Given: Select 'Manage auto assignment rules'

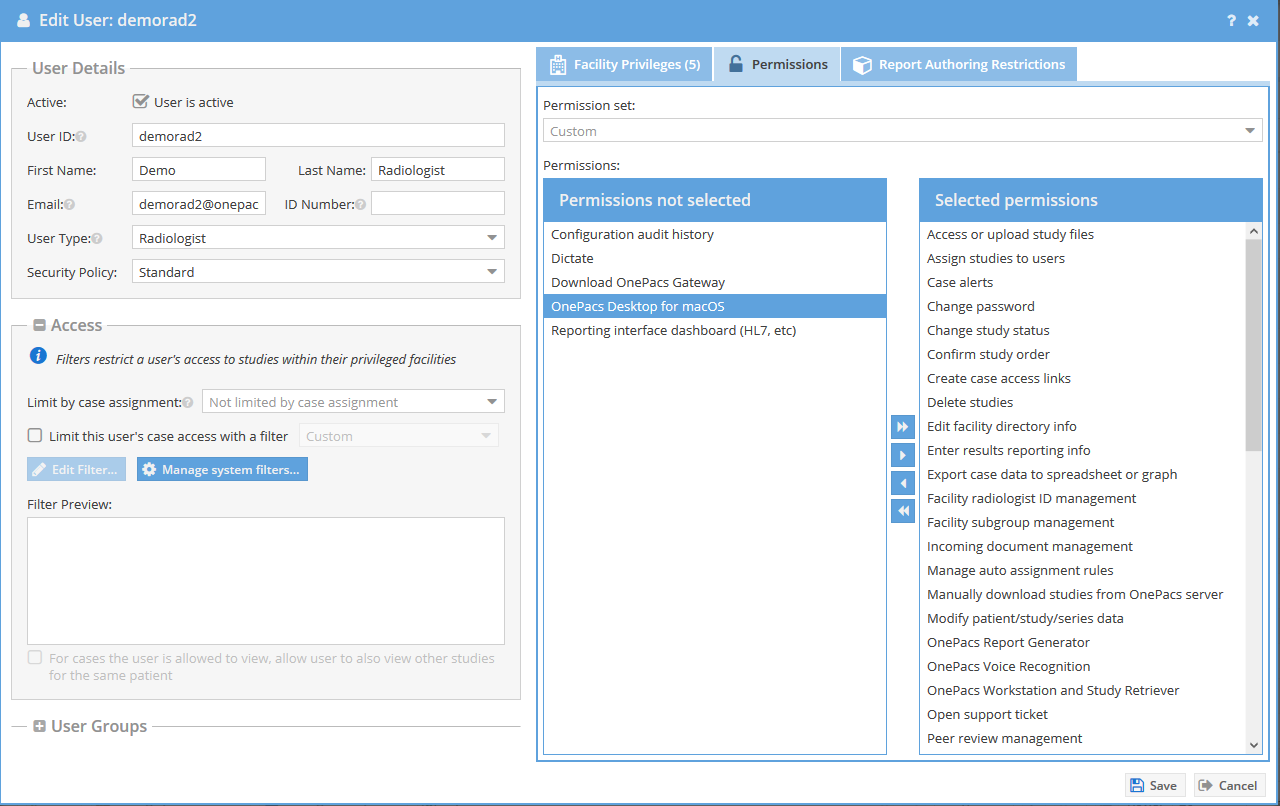Looking at the screenshot, I should (1083, 570).
